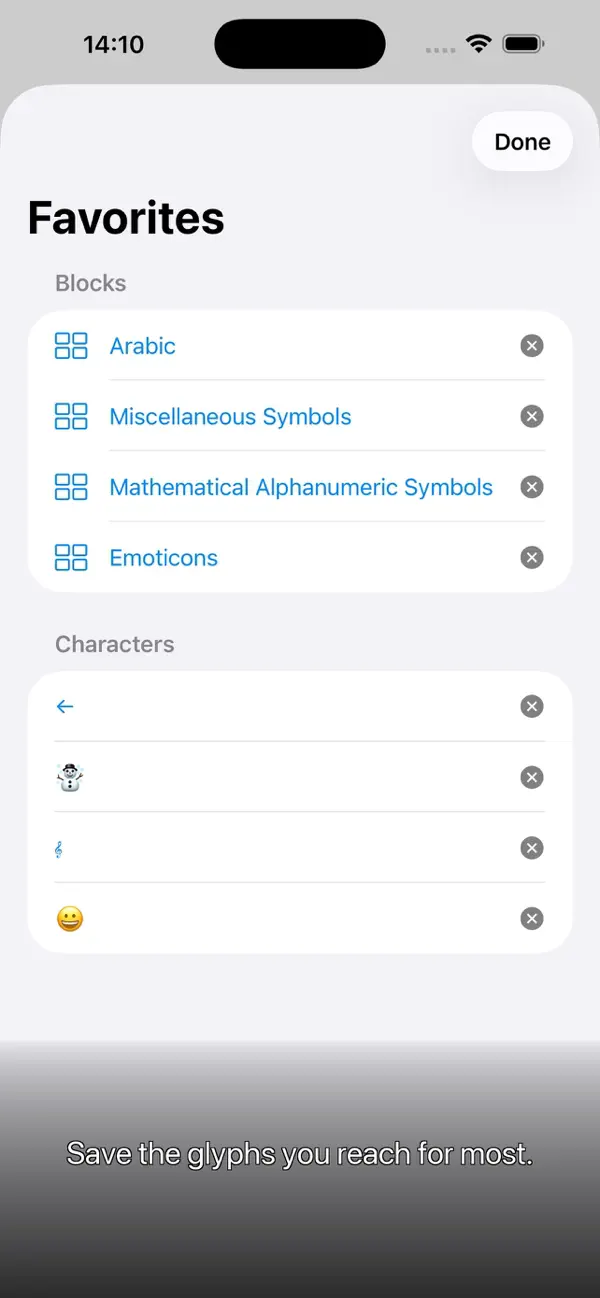Open the Emoticons block
This screenshot has width=600, height=1298.
pos(163,557)
